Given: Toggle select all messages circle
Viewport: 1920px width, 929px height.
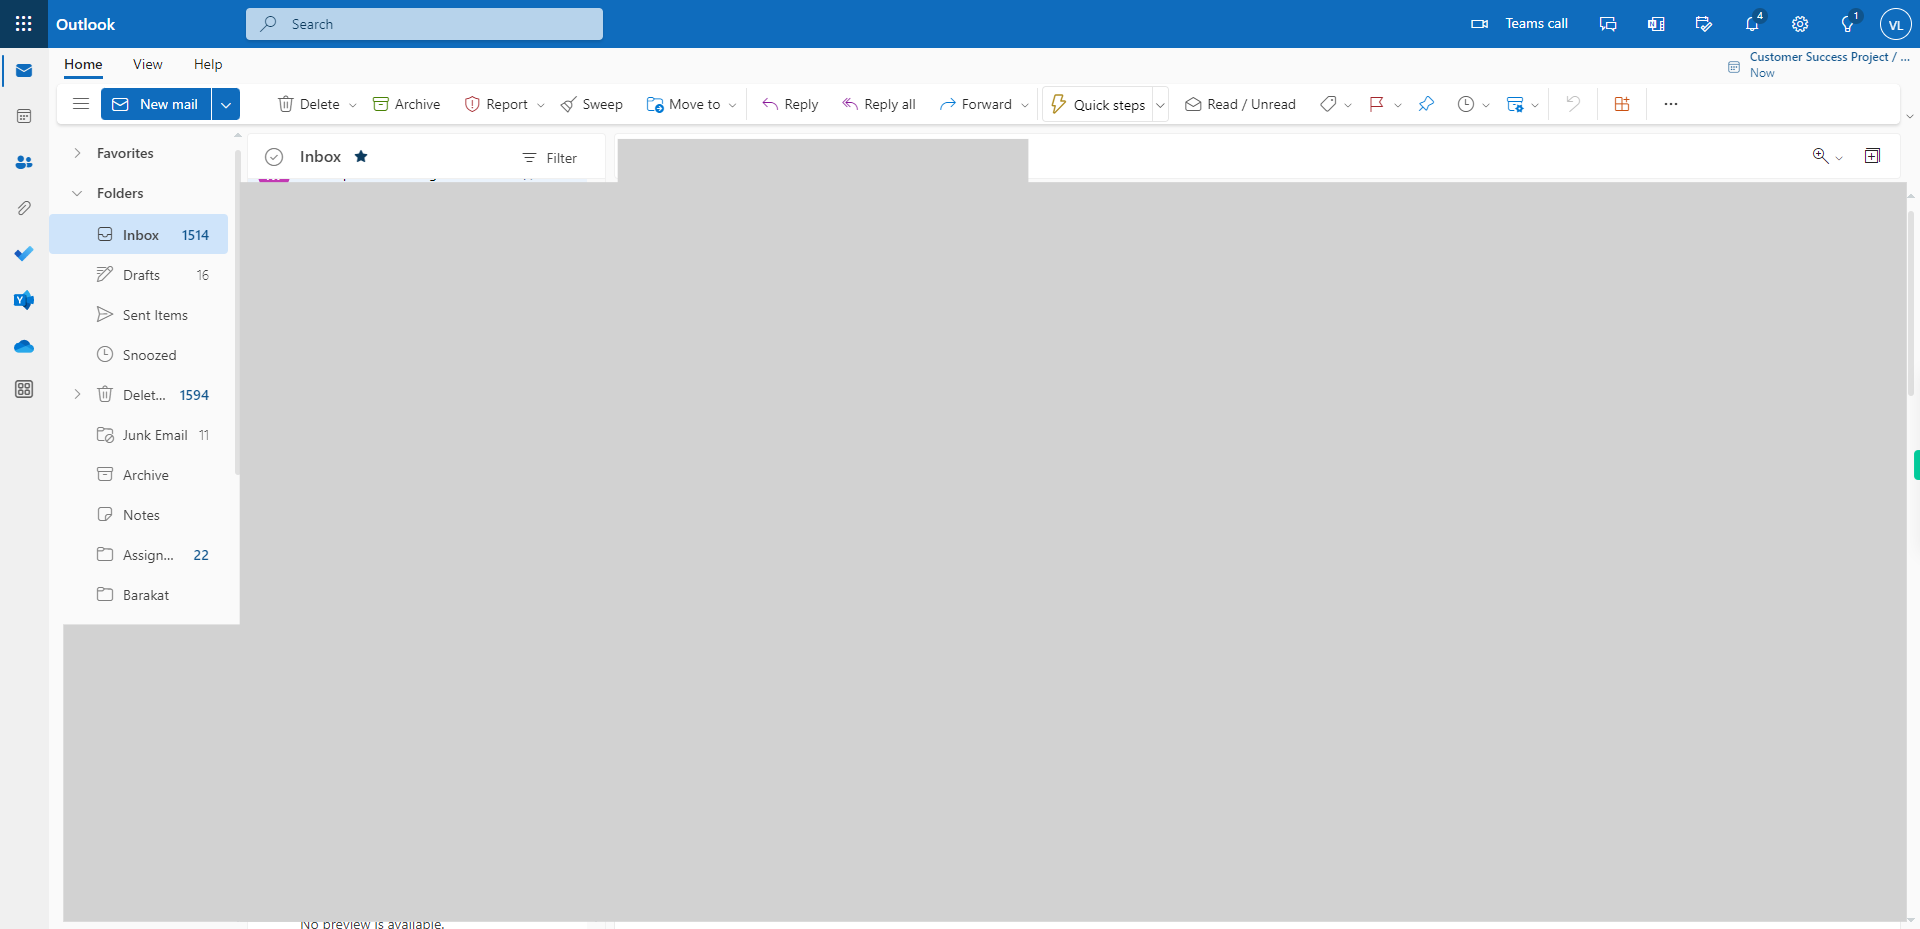Looking at the screenshot, I should point(274,157).
